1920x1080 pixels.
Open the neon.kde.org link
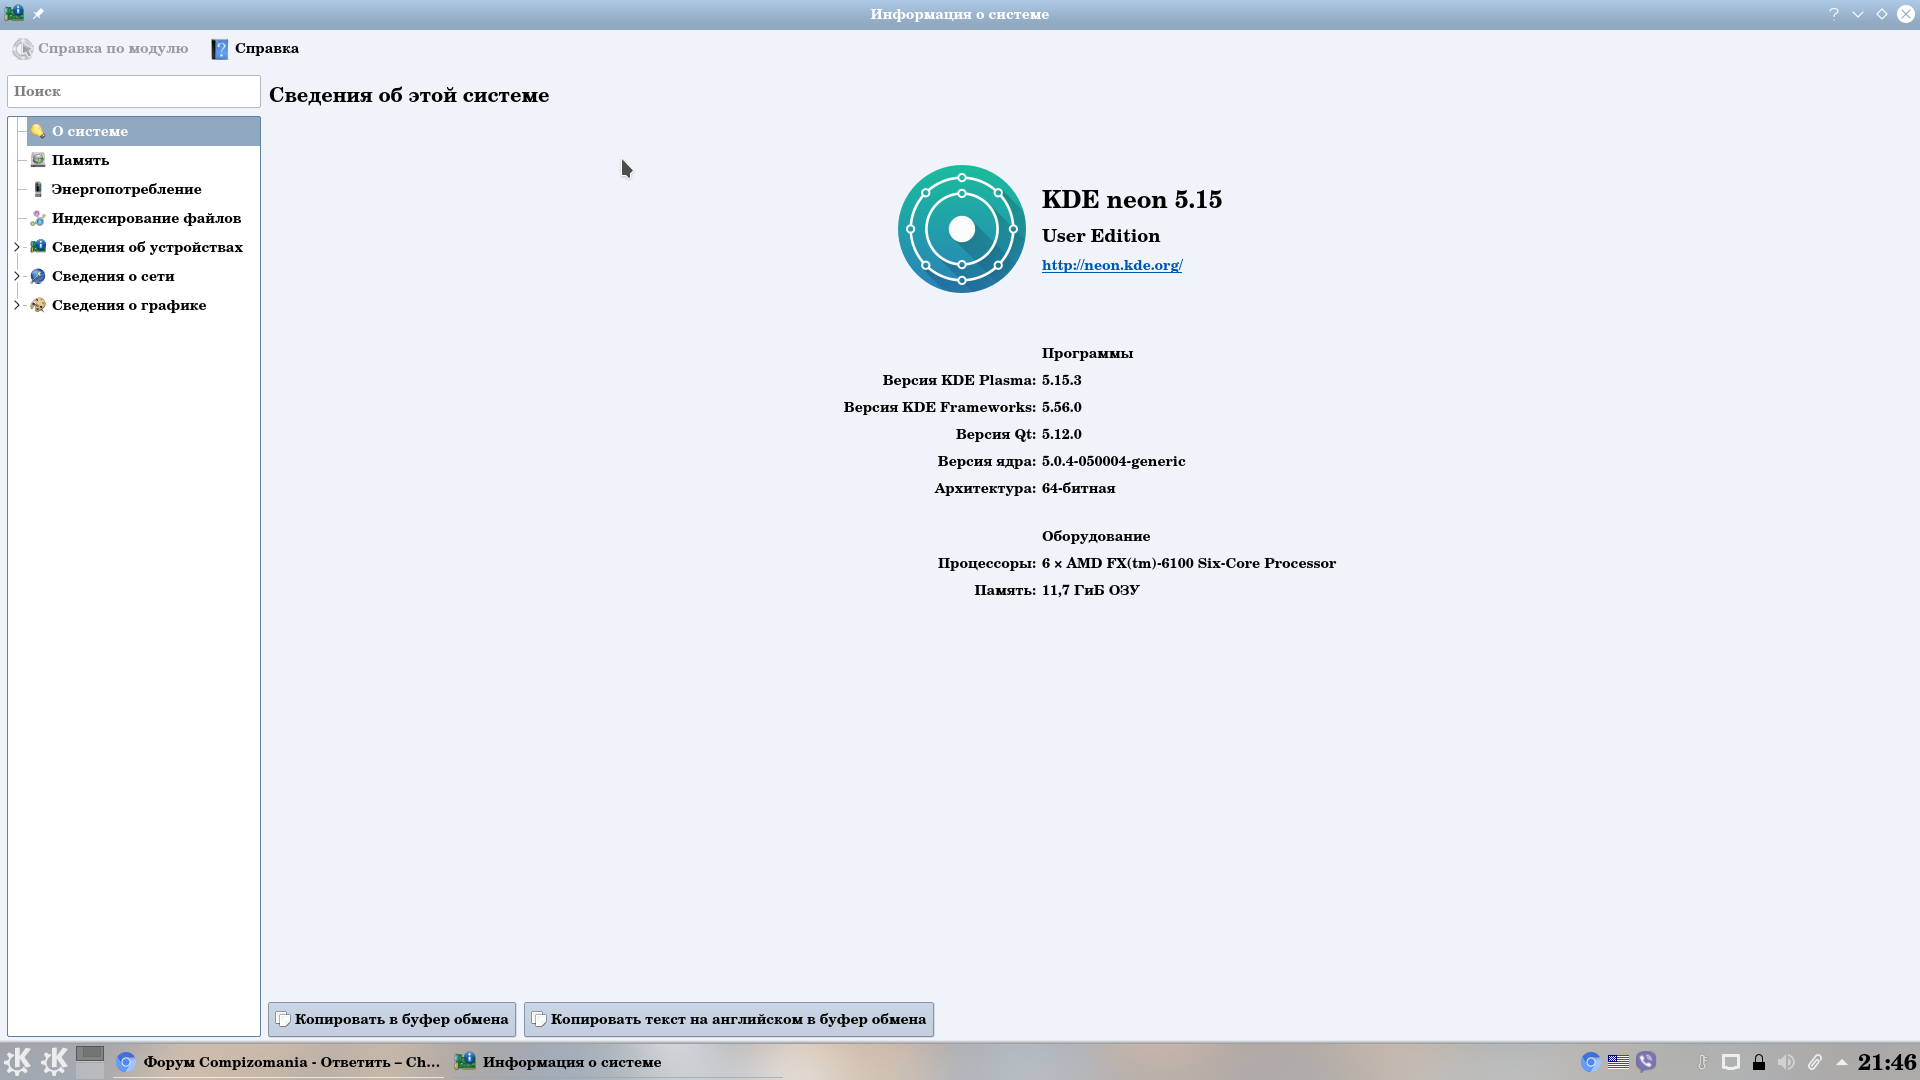point(1111,265)
